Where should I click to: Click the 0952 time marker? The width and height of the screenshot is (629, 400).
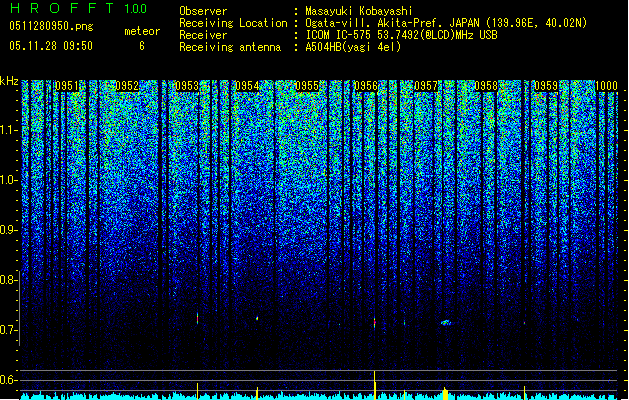[127, 86]
